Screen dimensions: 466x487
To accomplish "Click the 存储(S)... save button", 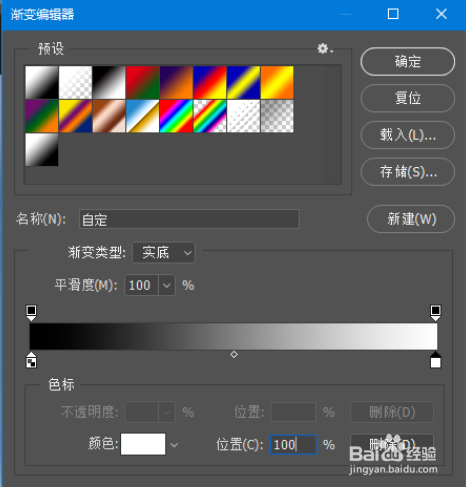I will [x=408, y=172].
